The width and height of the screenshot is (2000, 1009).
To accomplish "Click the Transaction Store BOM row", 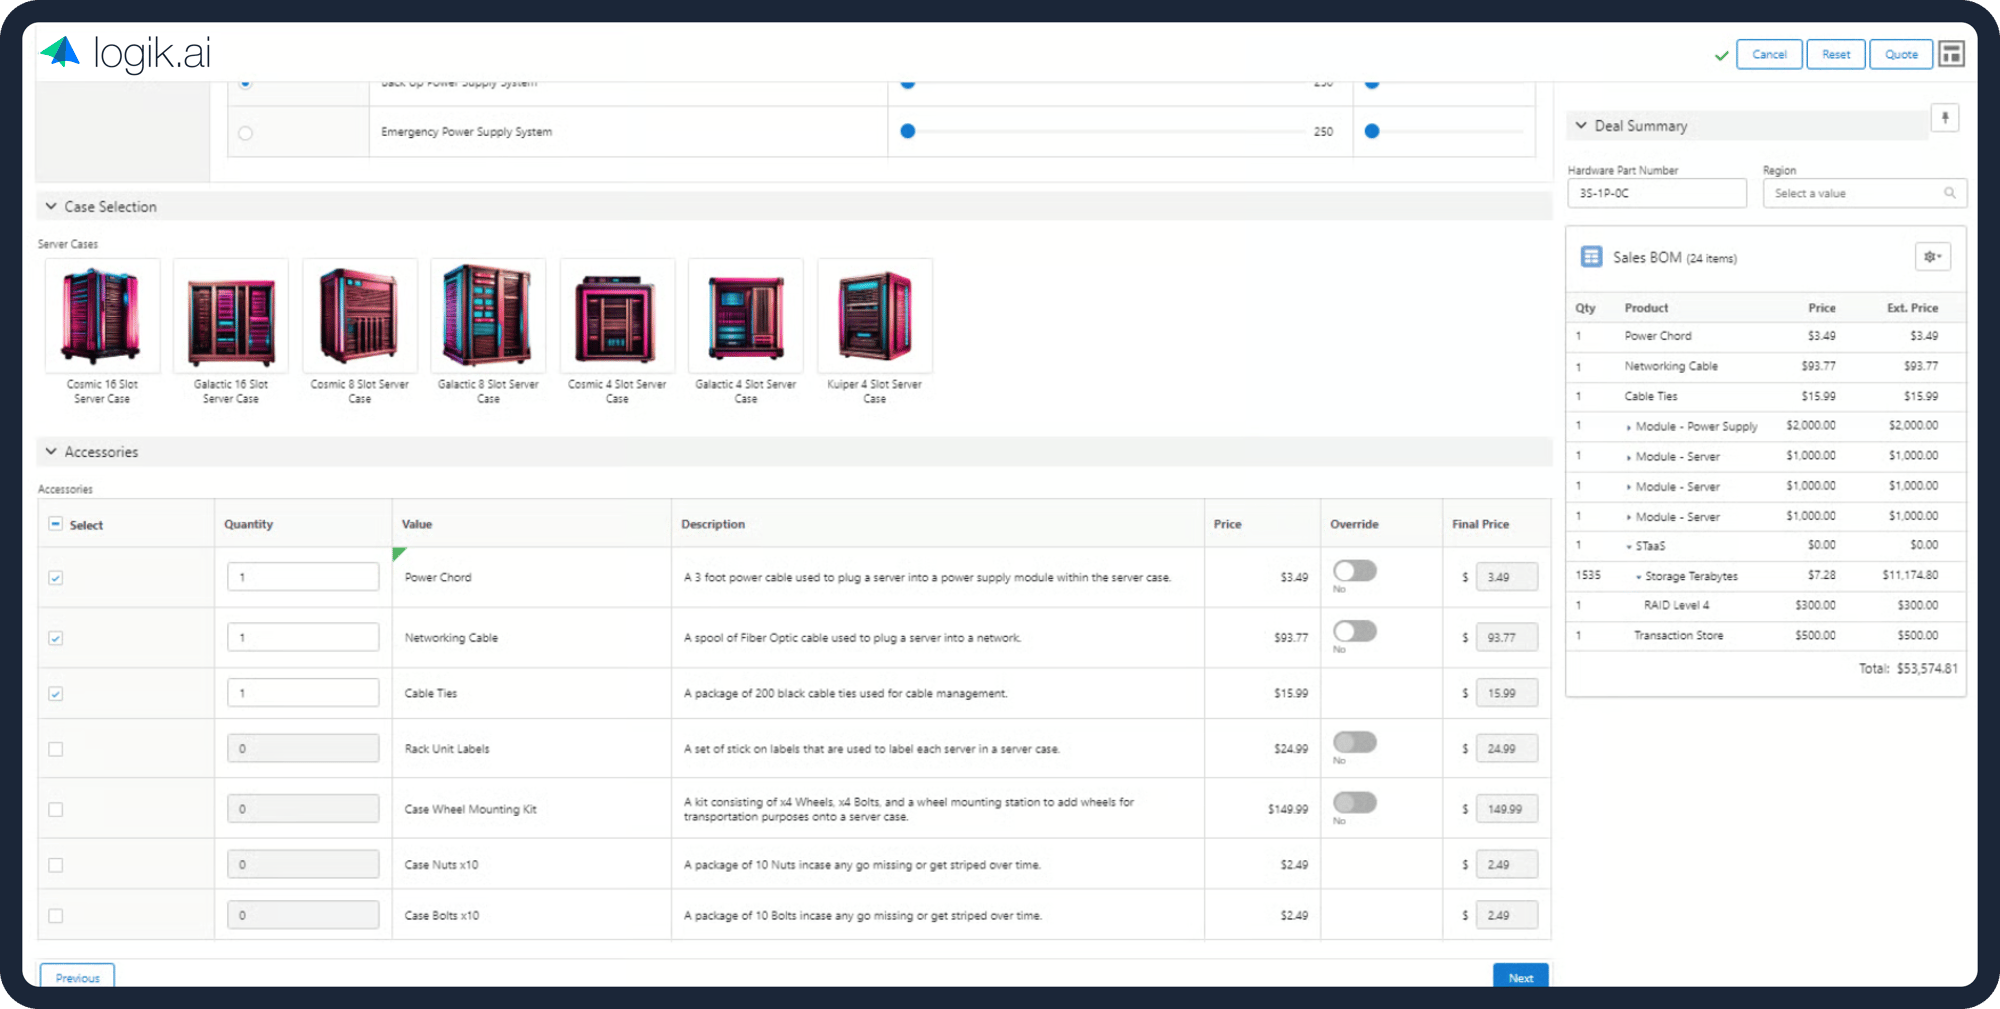I will pos(1765,636).
